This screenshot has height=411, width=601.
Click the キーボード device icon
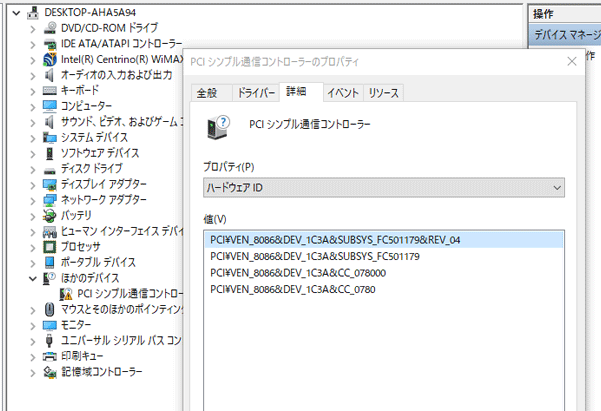tap(50, 90)
